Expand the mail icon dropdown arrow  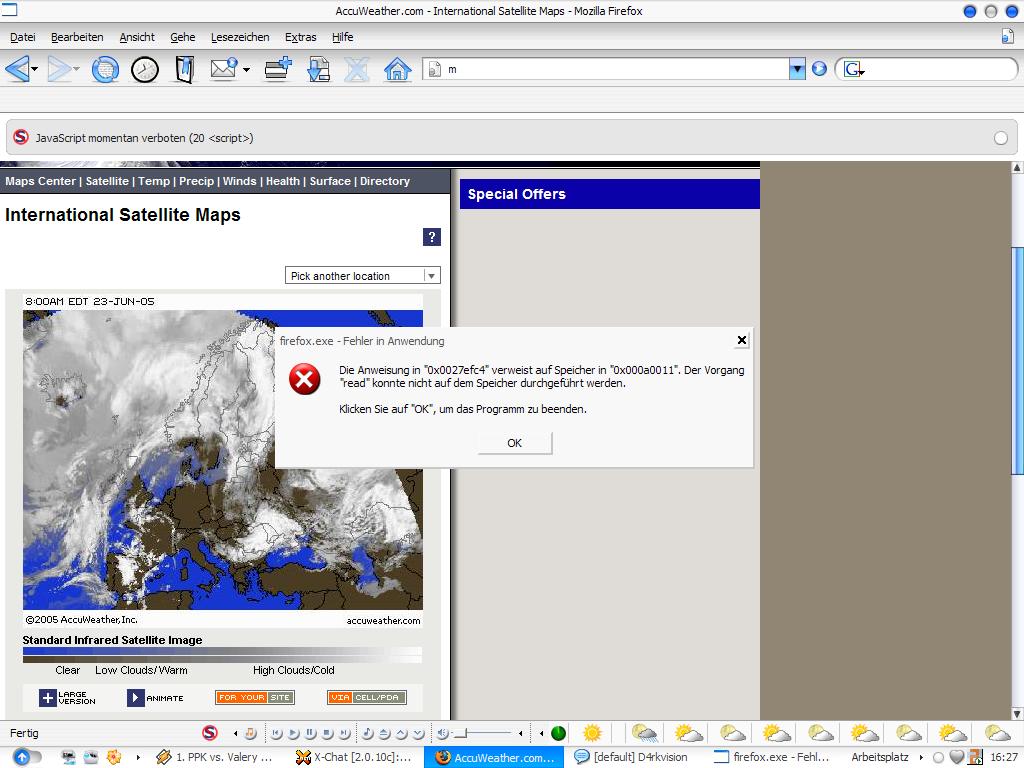[246, 69]
